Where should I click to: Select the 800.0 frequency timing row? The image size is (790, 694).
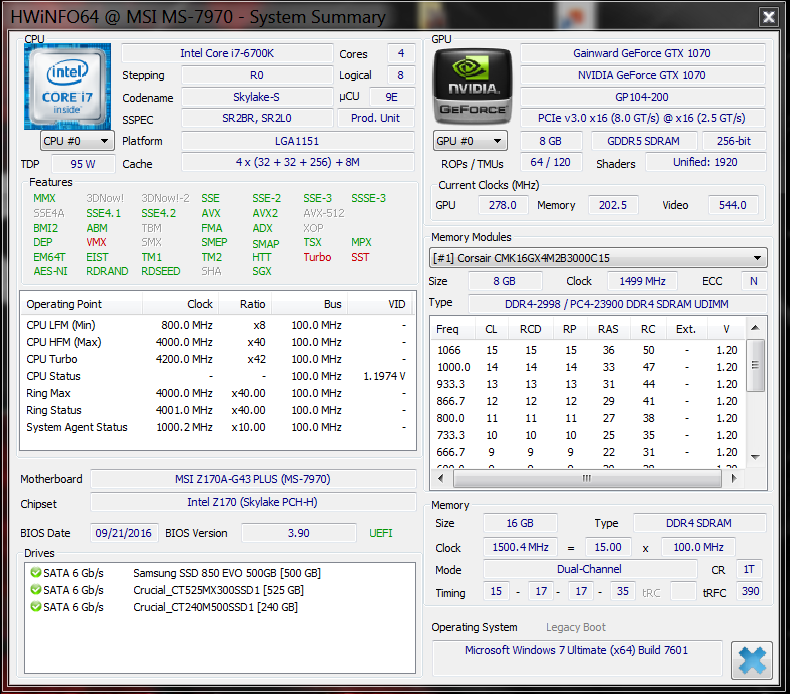[587, 418]
